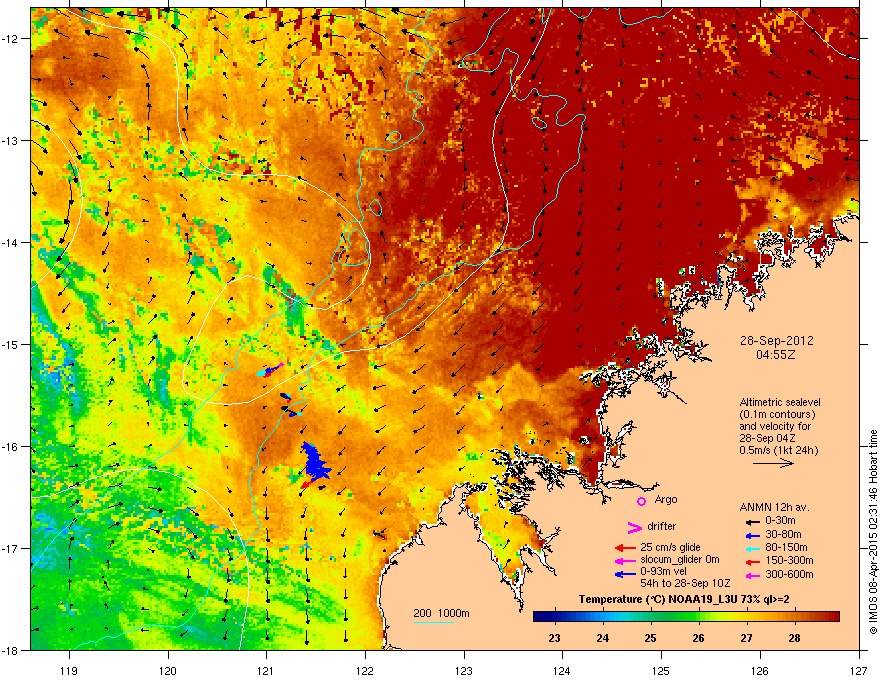Click the '300-600m' depth label
Viewport: 880px width, 680px height.
(x=789, y=574)
